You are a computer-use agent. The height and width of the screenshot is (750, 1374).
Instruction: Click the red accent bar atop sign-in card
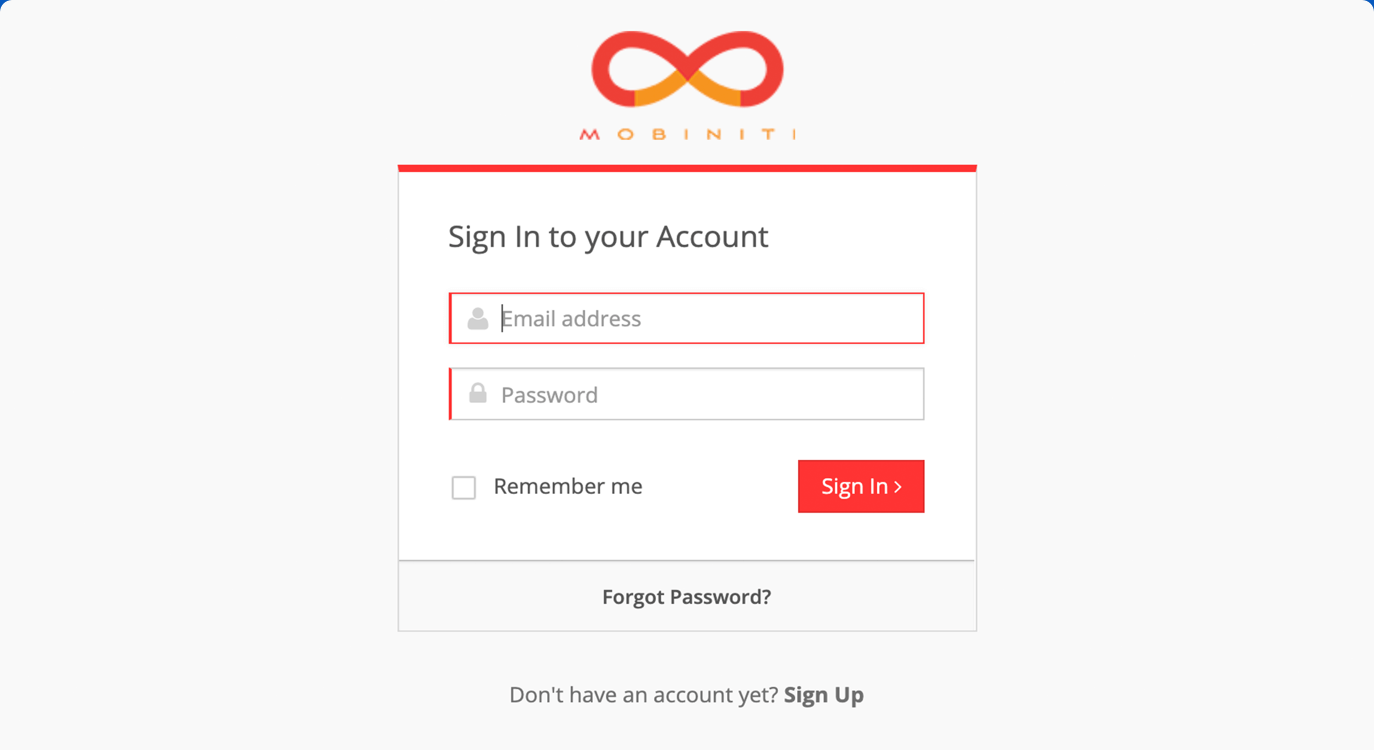[x=687, y=168]
